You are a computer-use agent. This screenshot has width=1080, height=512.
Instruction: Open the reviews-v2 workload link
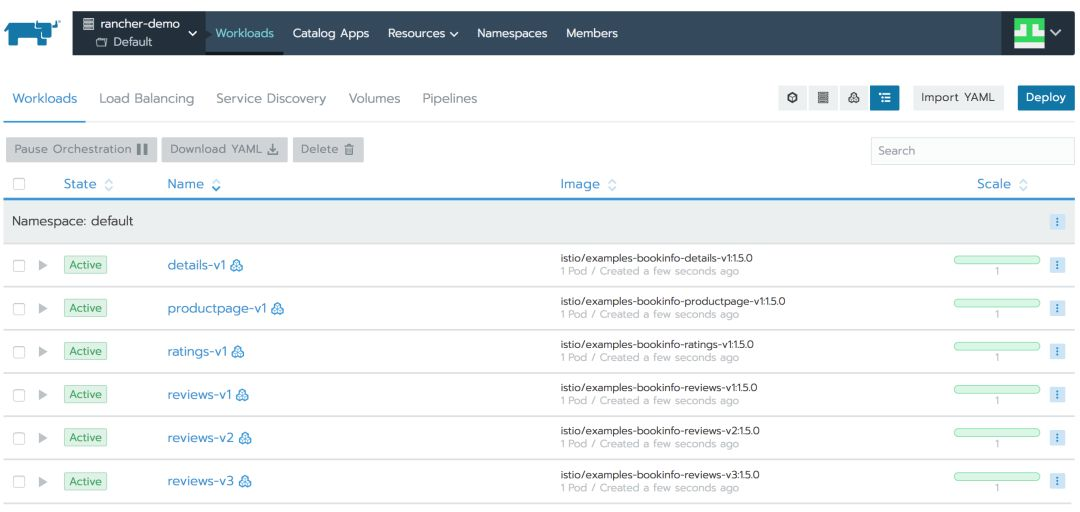(200, 438)
